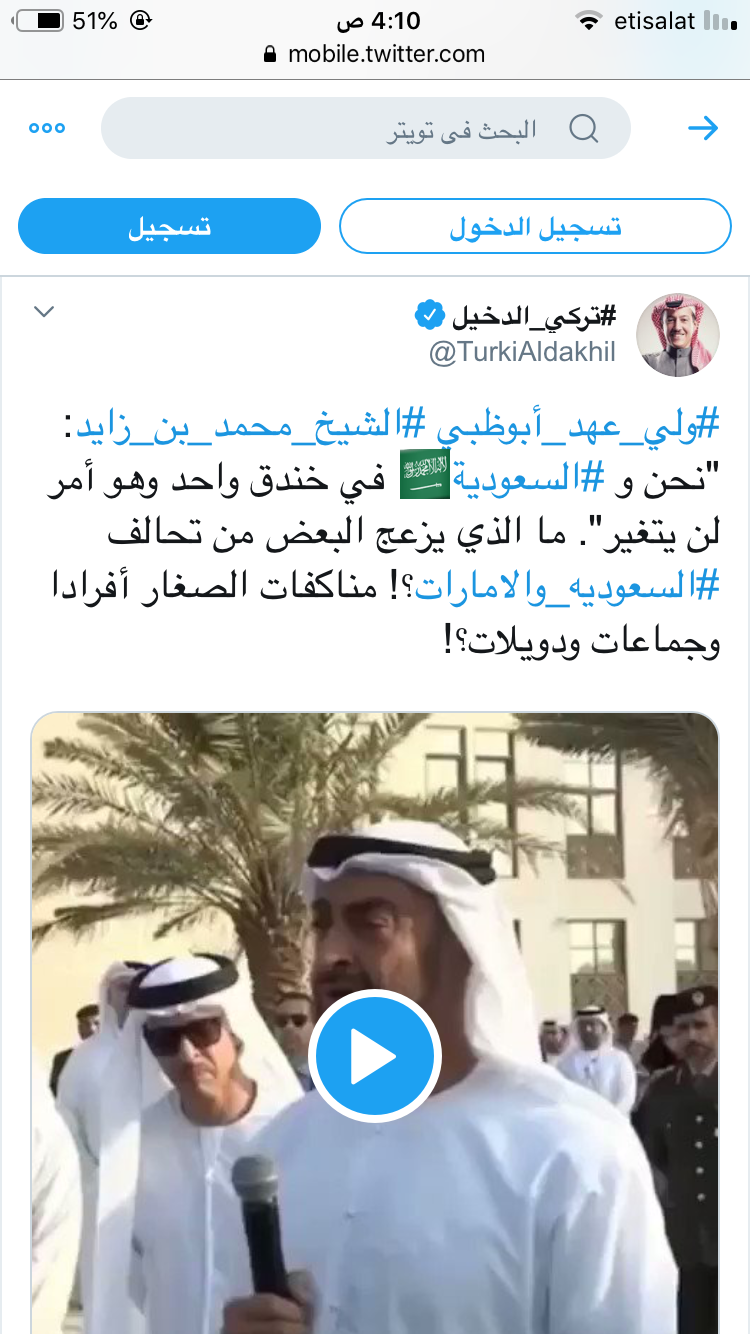The width and height of the screenshot is (750, 1334).
Task: Focus the البحث في تويتر search field
Action: 366,128
